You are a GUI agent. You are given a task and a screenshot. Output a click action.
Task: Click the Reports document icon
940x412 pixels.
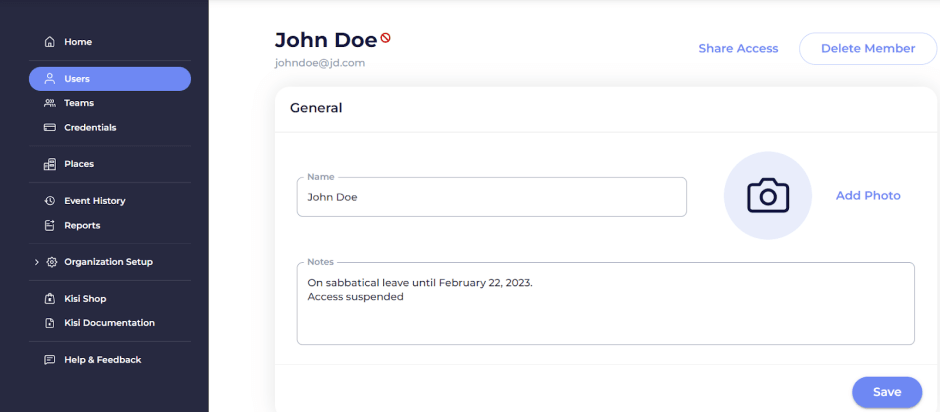coord(50,225)
